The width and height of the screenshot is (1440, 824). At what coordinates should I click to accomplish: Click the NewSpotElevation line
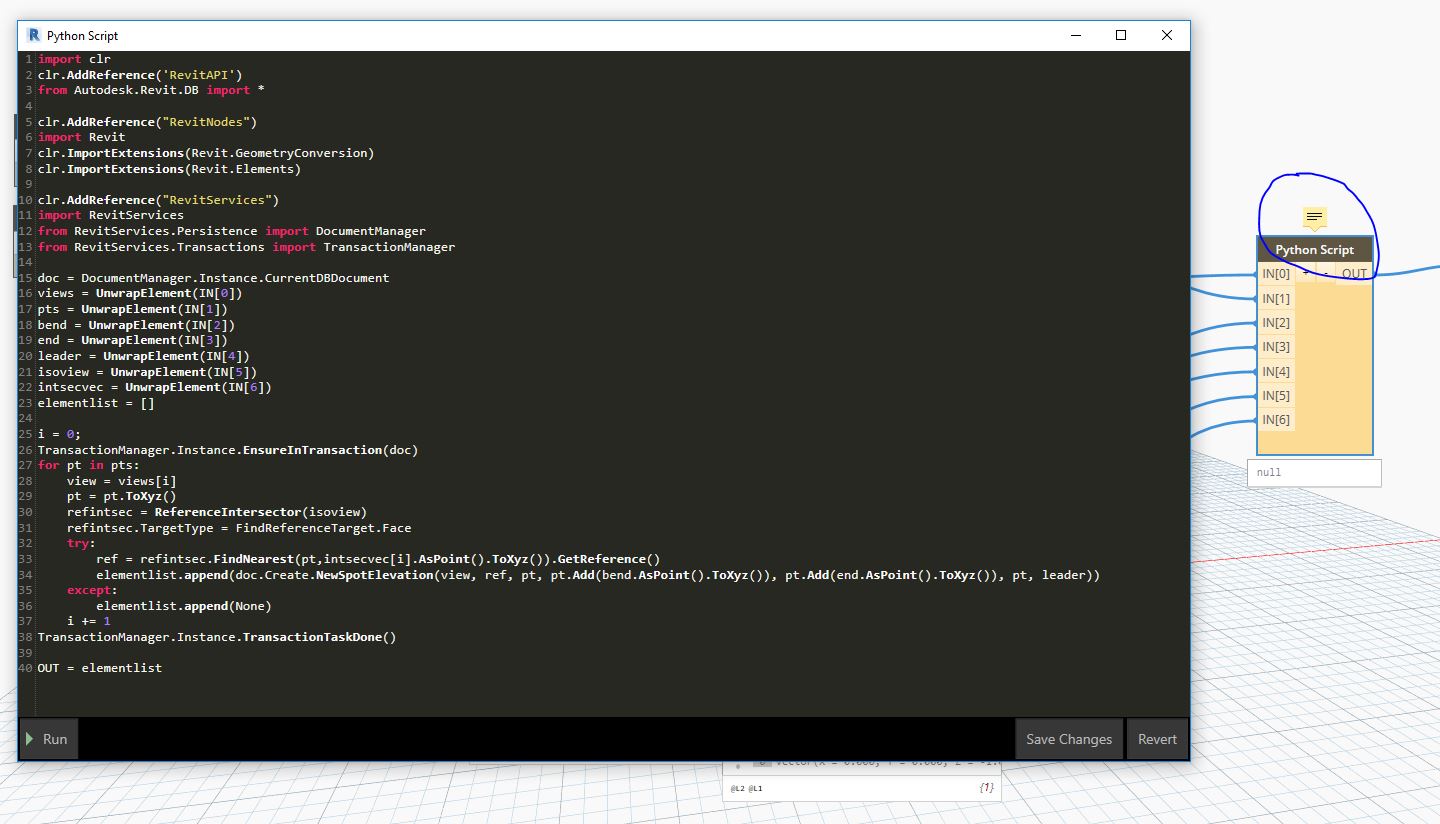pyautogui.click(x=598, y=575)
